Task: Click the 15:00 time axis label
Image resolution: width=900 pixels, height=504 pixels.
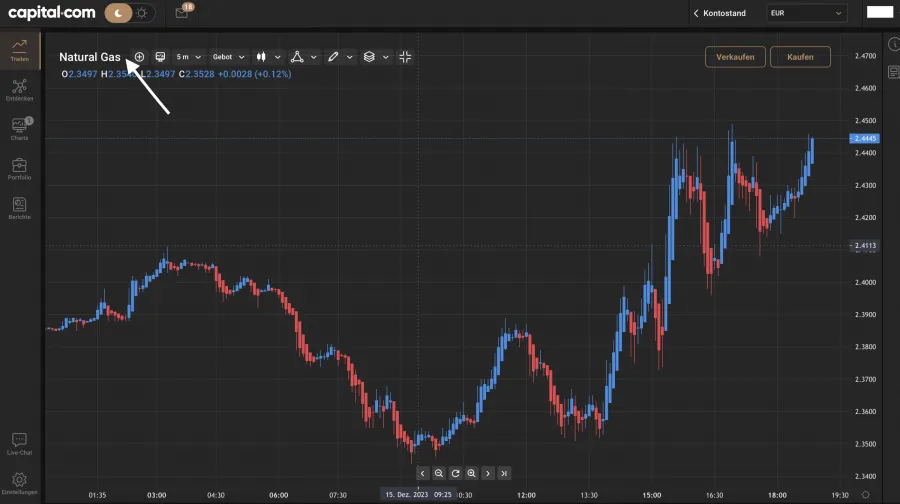Action: click(651, 495)
